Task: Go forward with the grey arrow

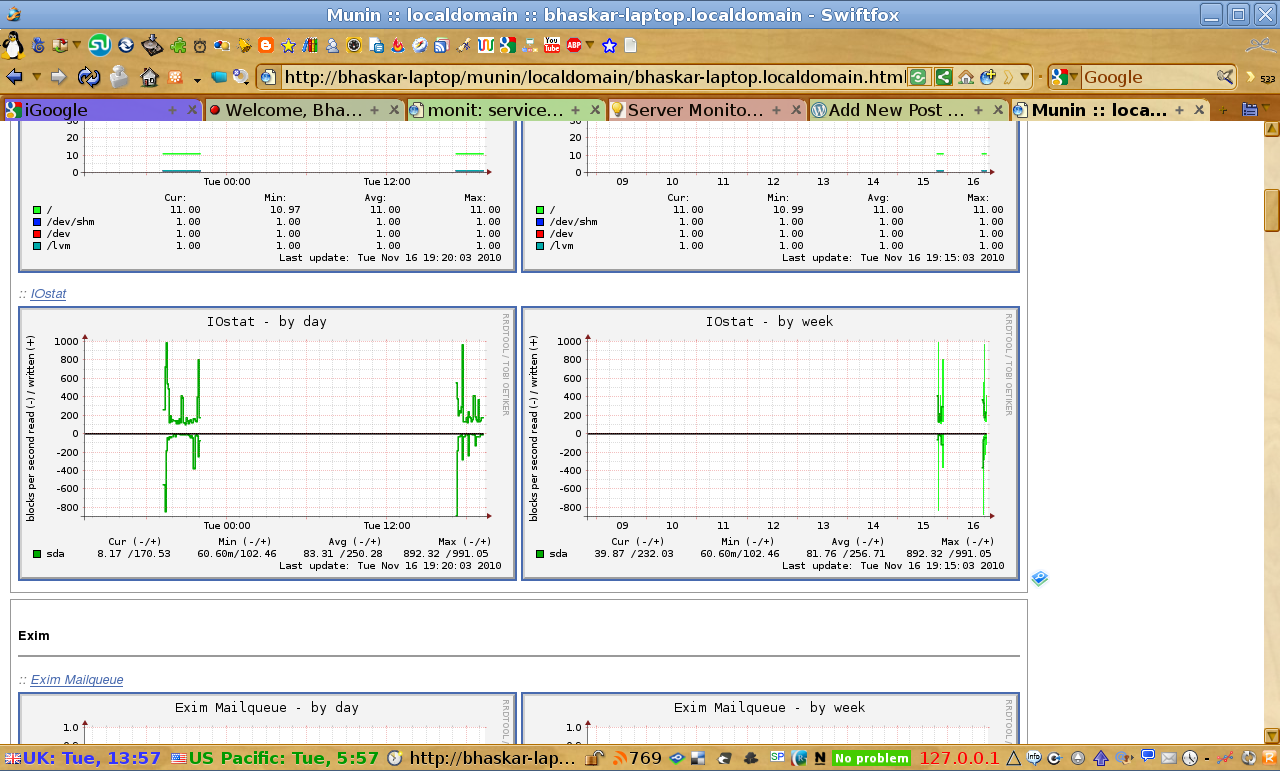Action: pos(58,77)
